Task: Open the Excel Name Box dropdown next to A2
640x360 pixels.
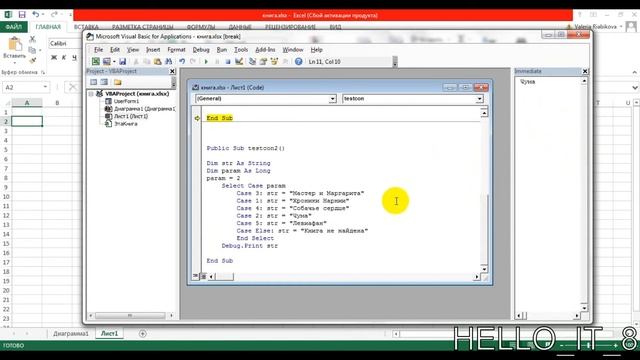Action: [x=45, y=87]
